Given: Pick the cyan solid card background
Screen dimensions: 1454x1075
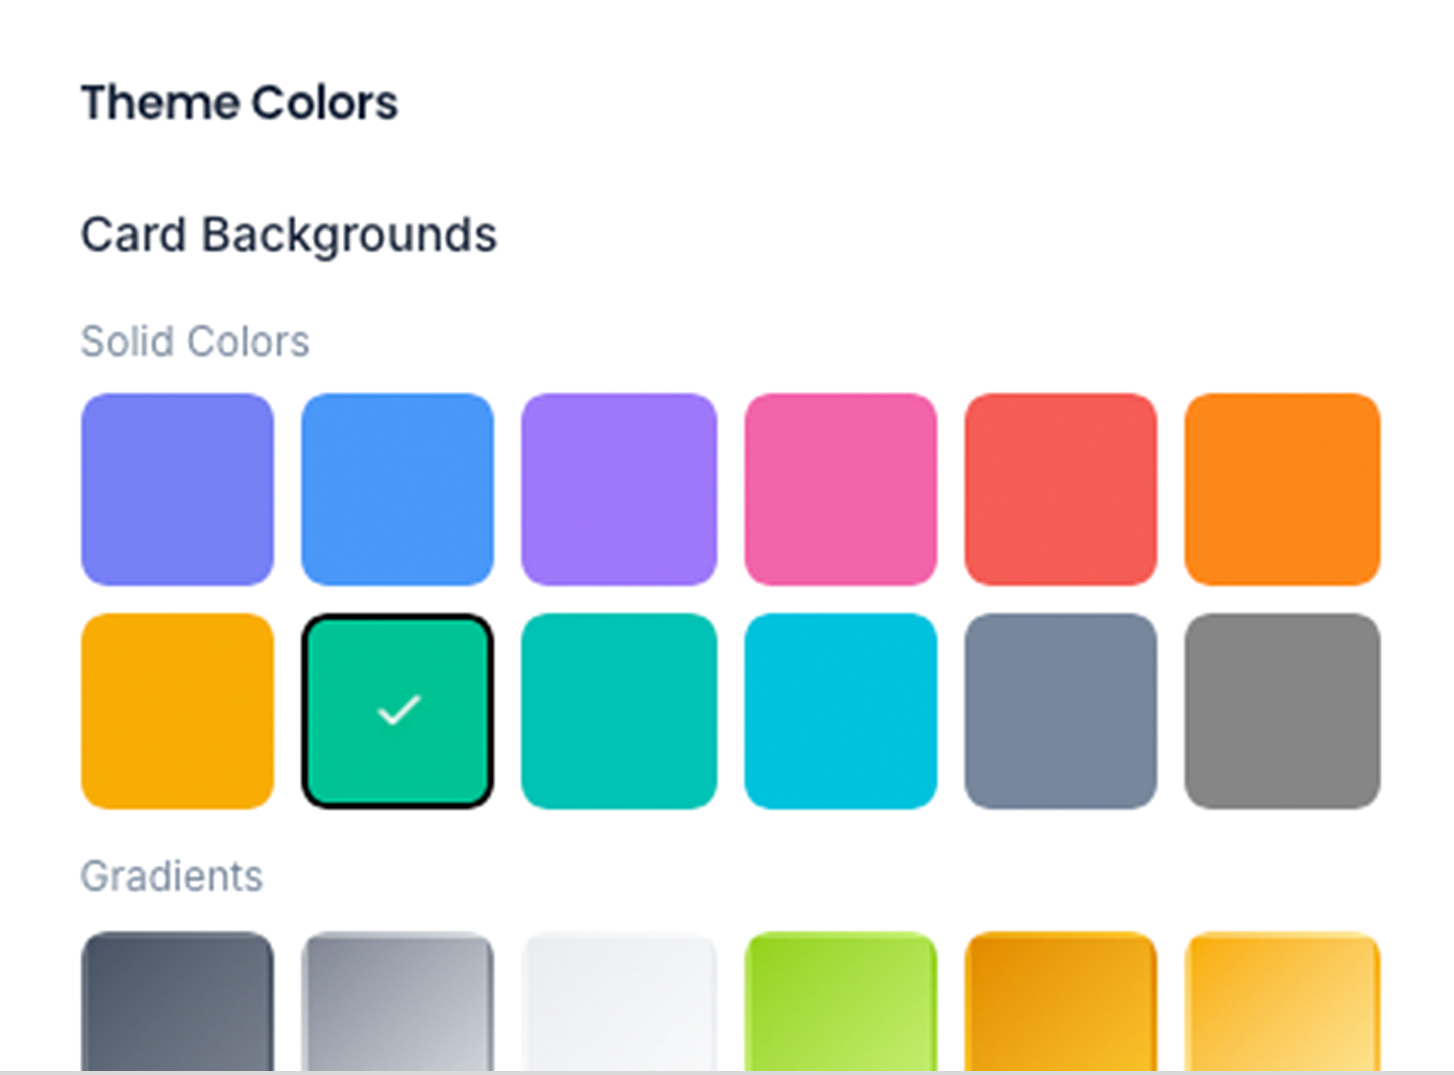Looking at the screenshot, I should pos(840,710).
